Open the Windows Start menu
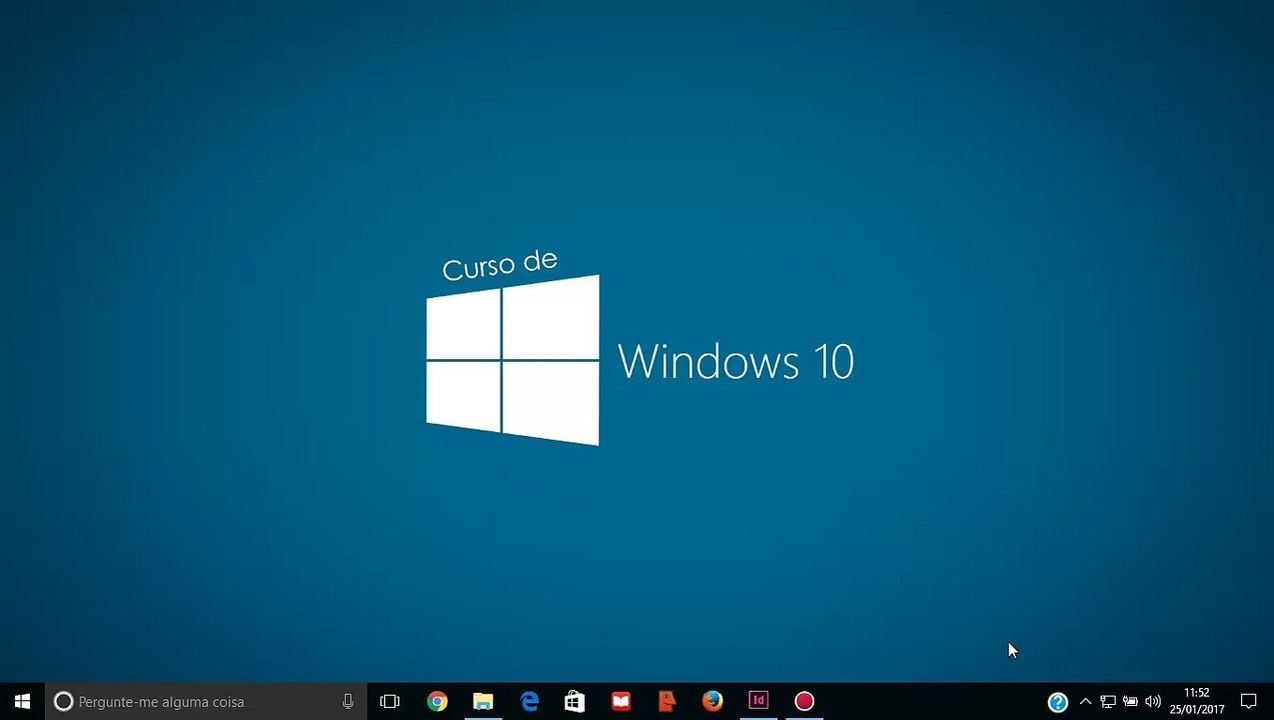The height and width of the screenshot is (720, 1274). click(22, 701)
